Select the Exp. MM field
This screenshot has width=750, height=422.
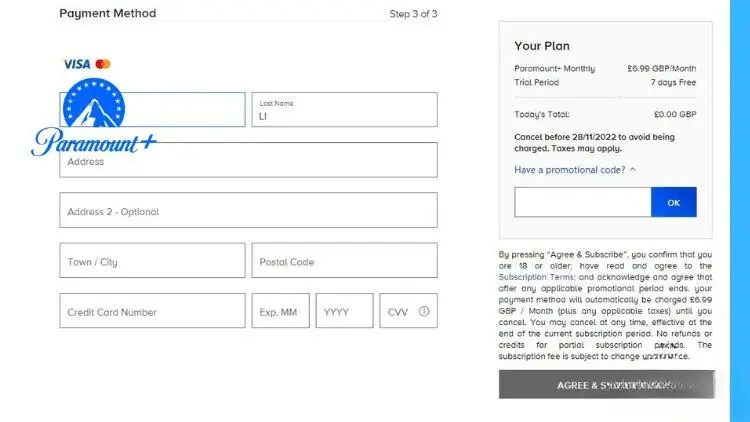[x=280, y=311]
